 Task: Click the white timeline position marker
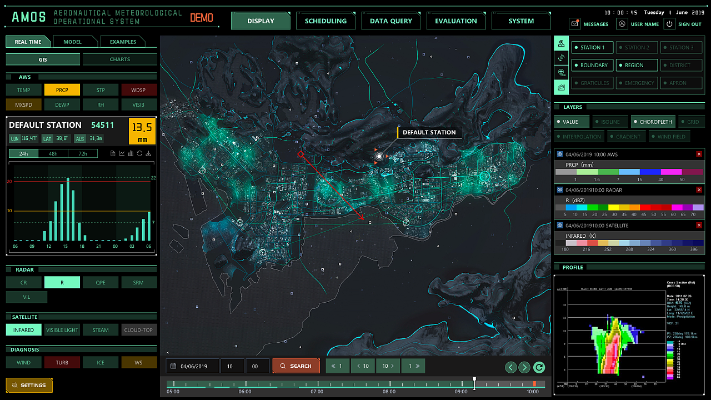coord(474,382)
